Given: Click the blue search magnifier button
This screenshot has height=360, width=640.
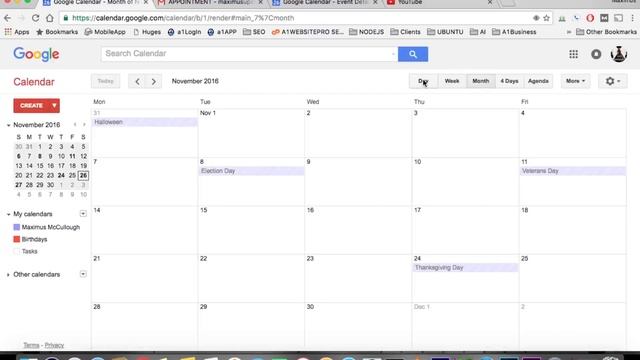Looking at the screenshot, I should 413,54.
